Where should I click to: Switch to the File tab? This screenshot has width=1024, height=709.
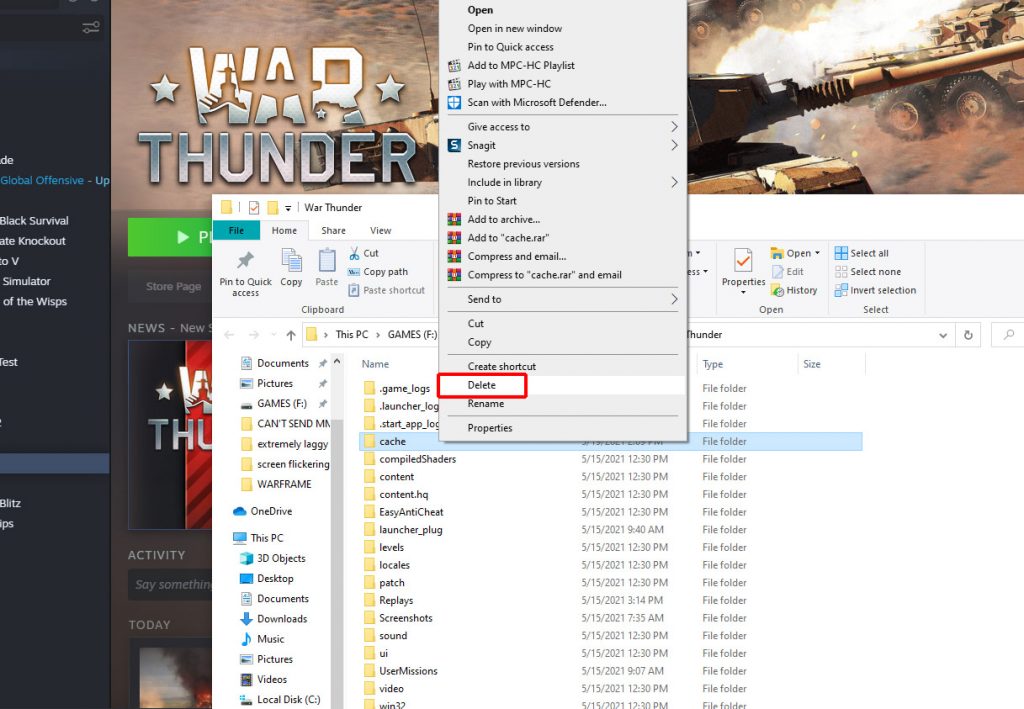pyautogui.click(x=236, y=230)
